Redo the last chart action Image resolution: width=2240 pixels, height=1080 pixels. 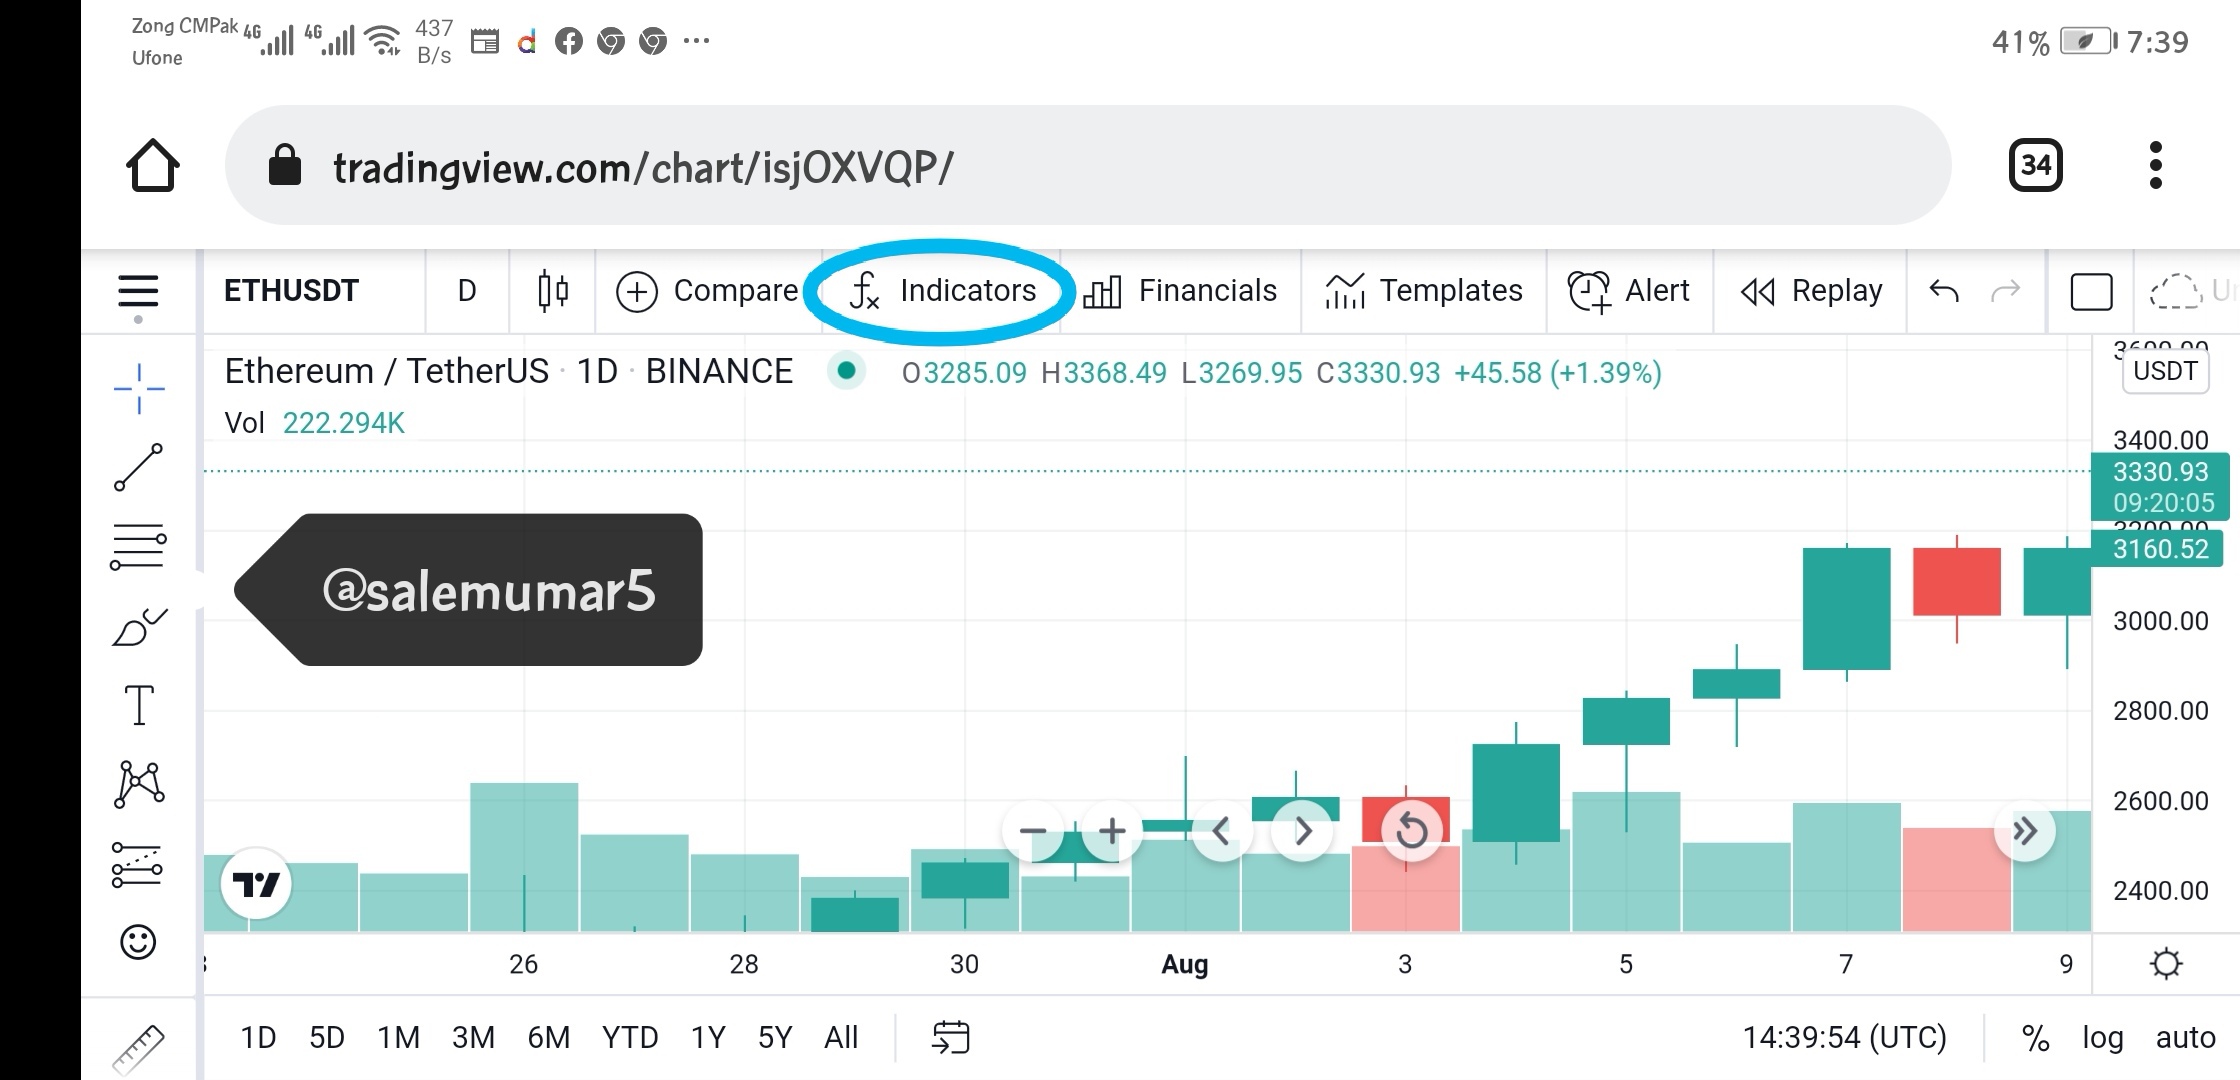coord(2006,291)
